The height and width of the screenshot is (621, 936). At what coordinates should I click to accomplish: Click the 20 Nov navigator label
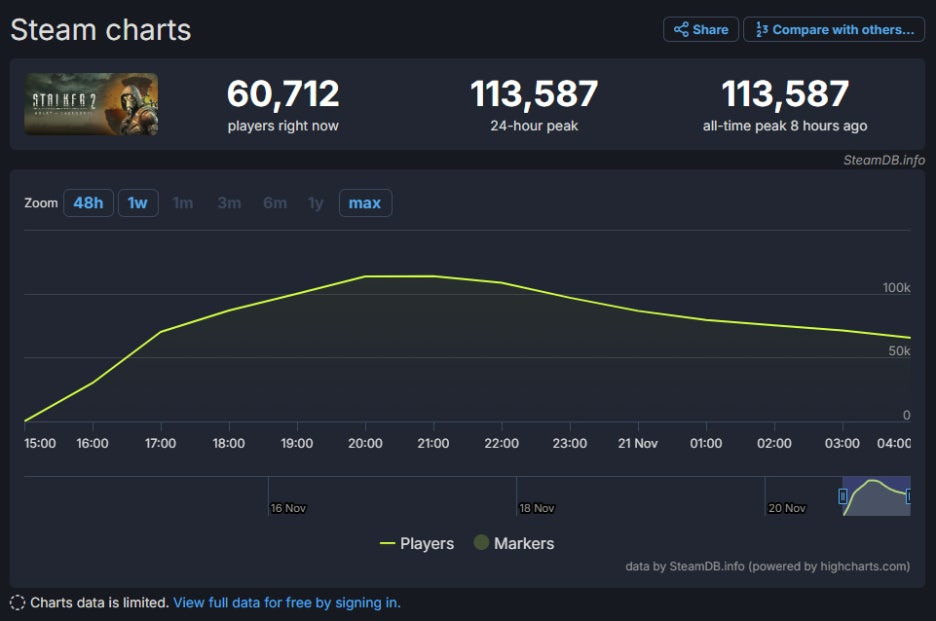(x=787, y=508)
